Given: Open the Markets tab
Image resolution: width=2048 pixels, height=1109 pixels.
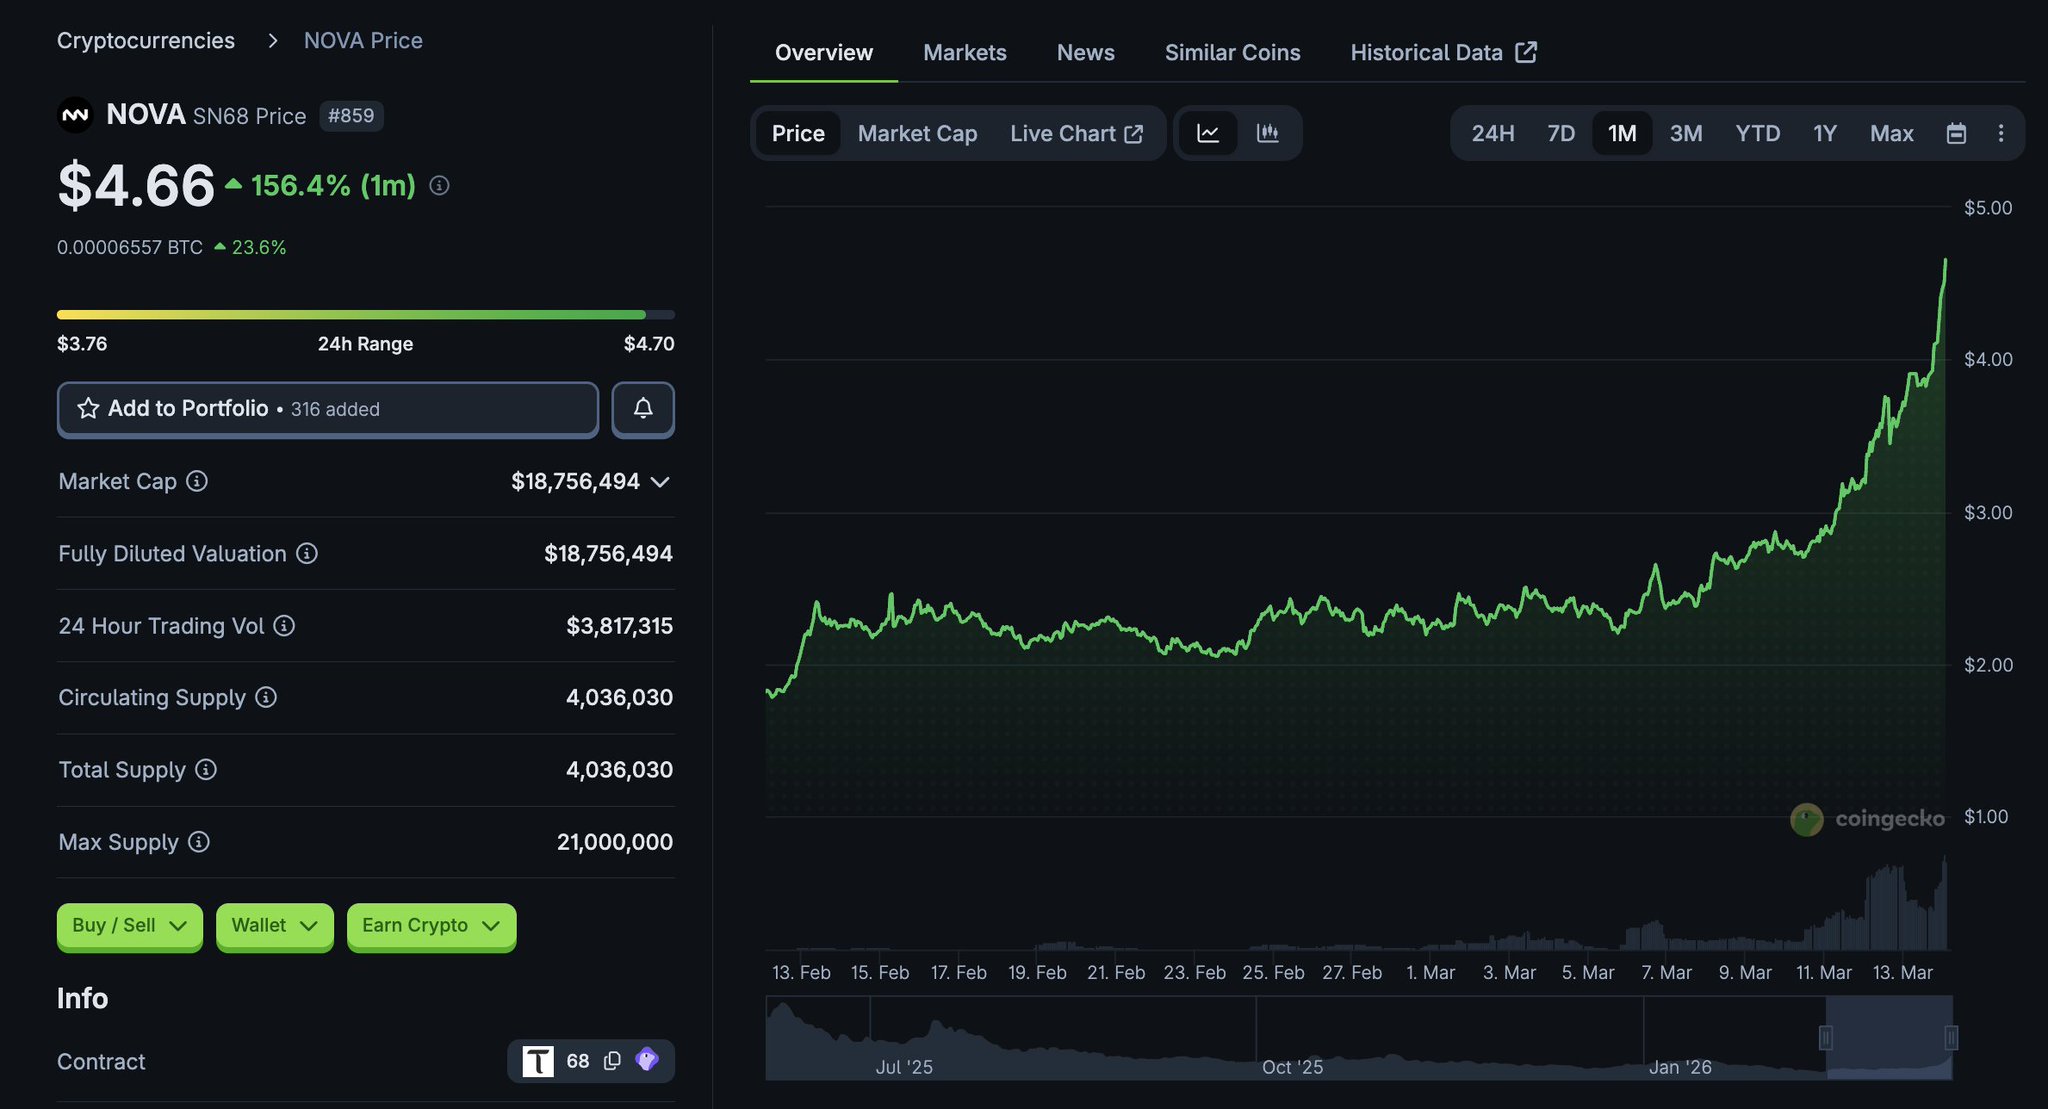Looking at the screenshot, I should point(964,52).
